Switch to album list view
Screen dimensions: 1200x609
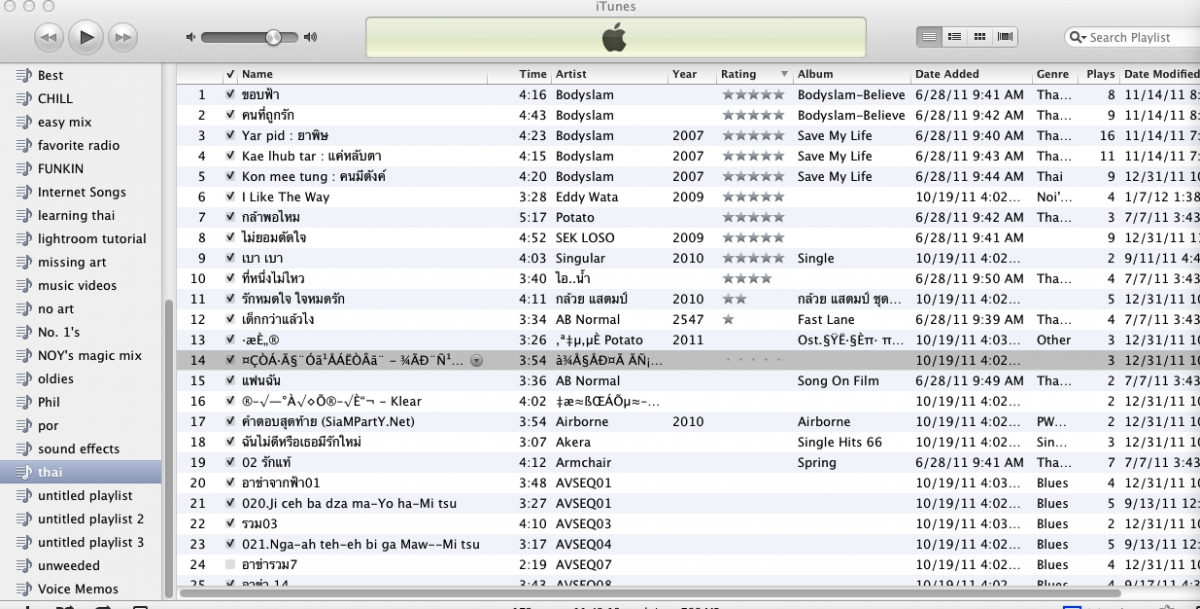(955, 37)
